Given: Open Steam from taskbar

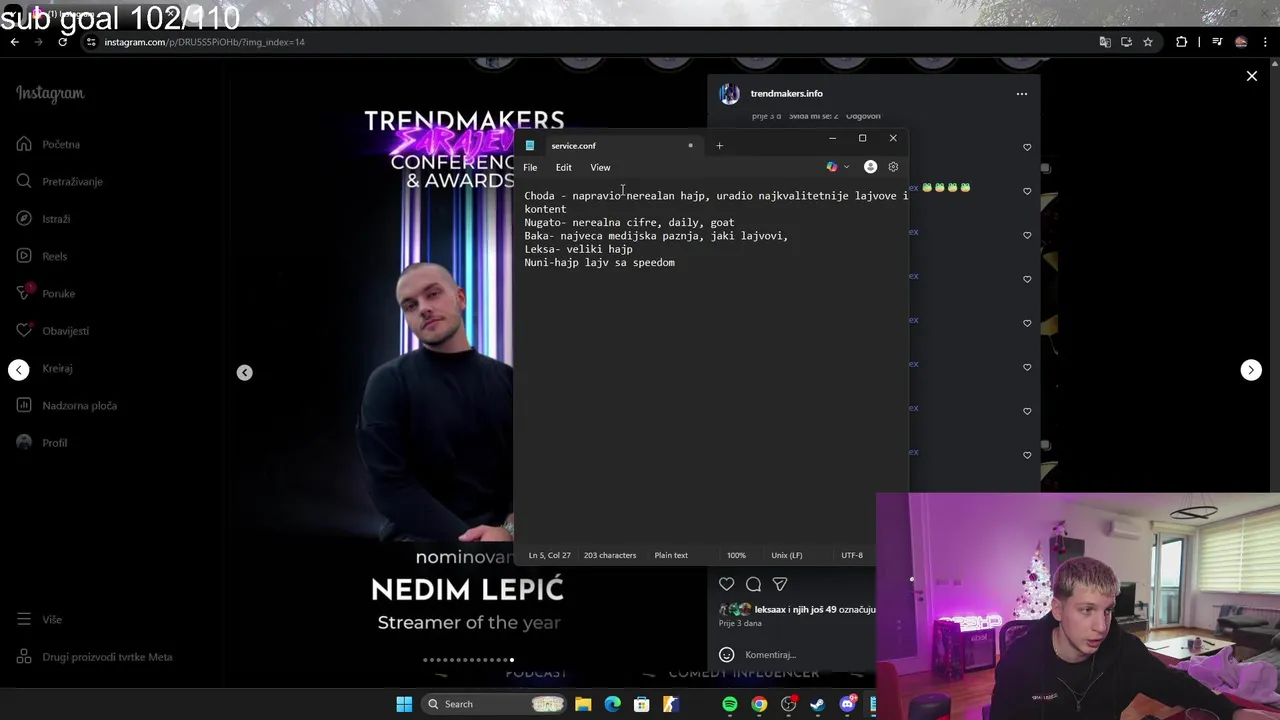Looking at the screenshot, I should (817, 704).
